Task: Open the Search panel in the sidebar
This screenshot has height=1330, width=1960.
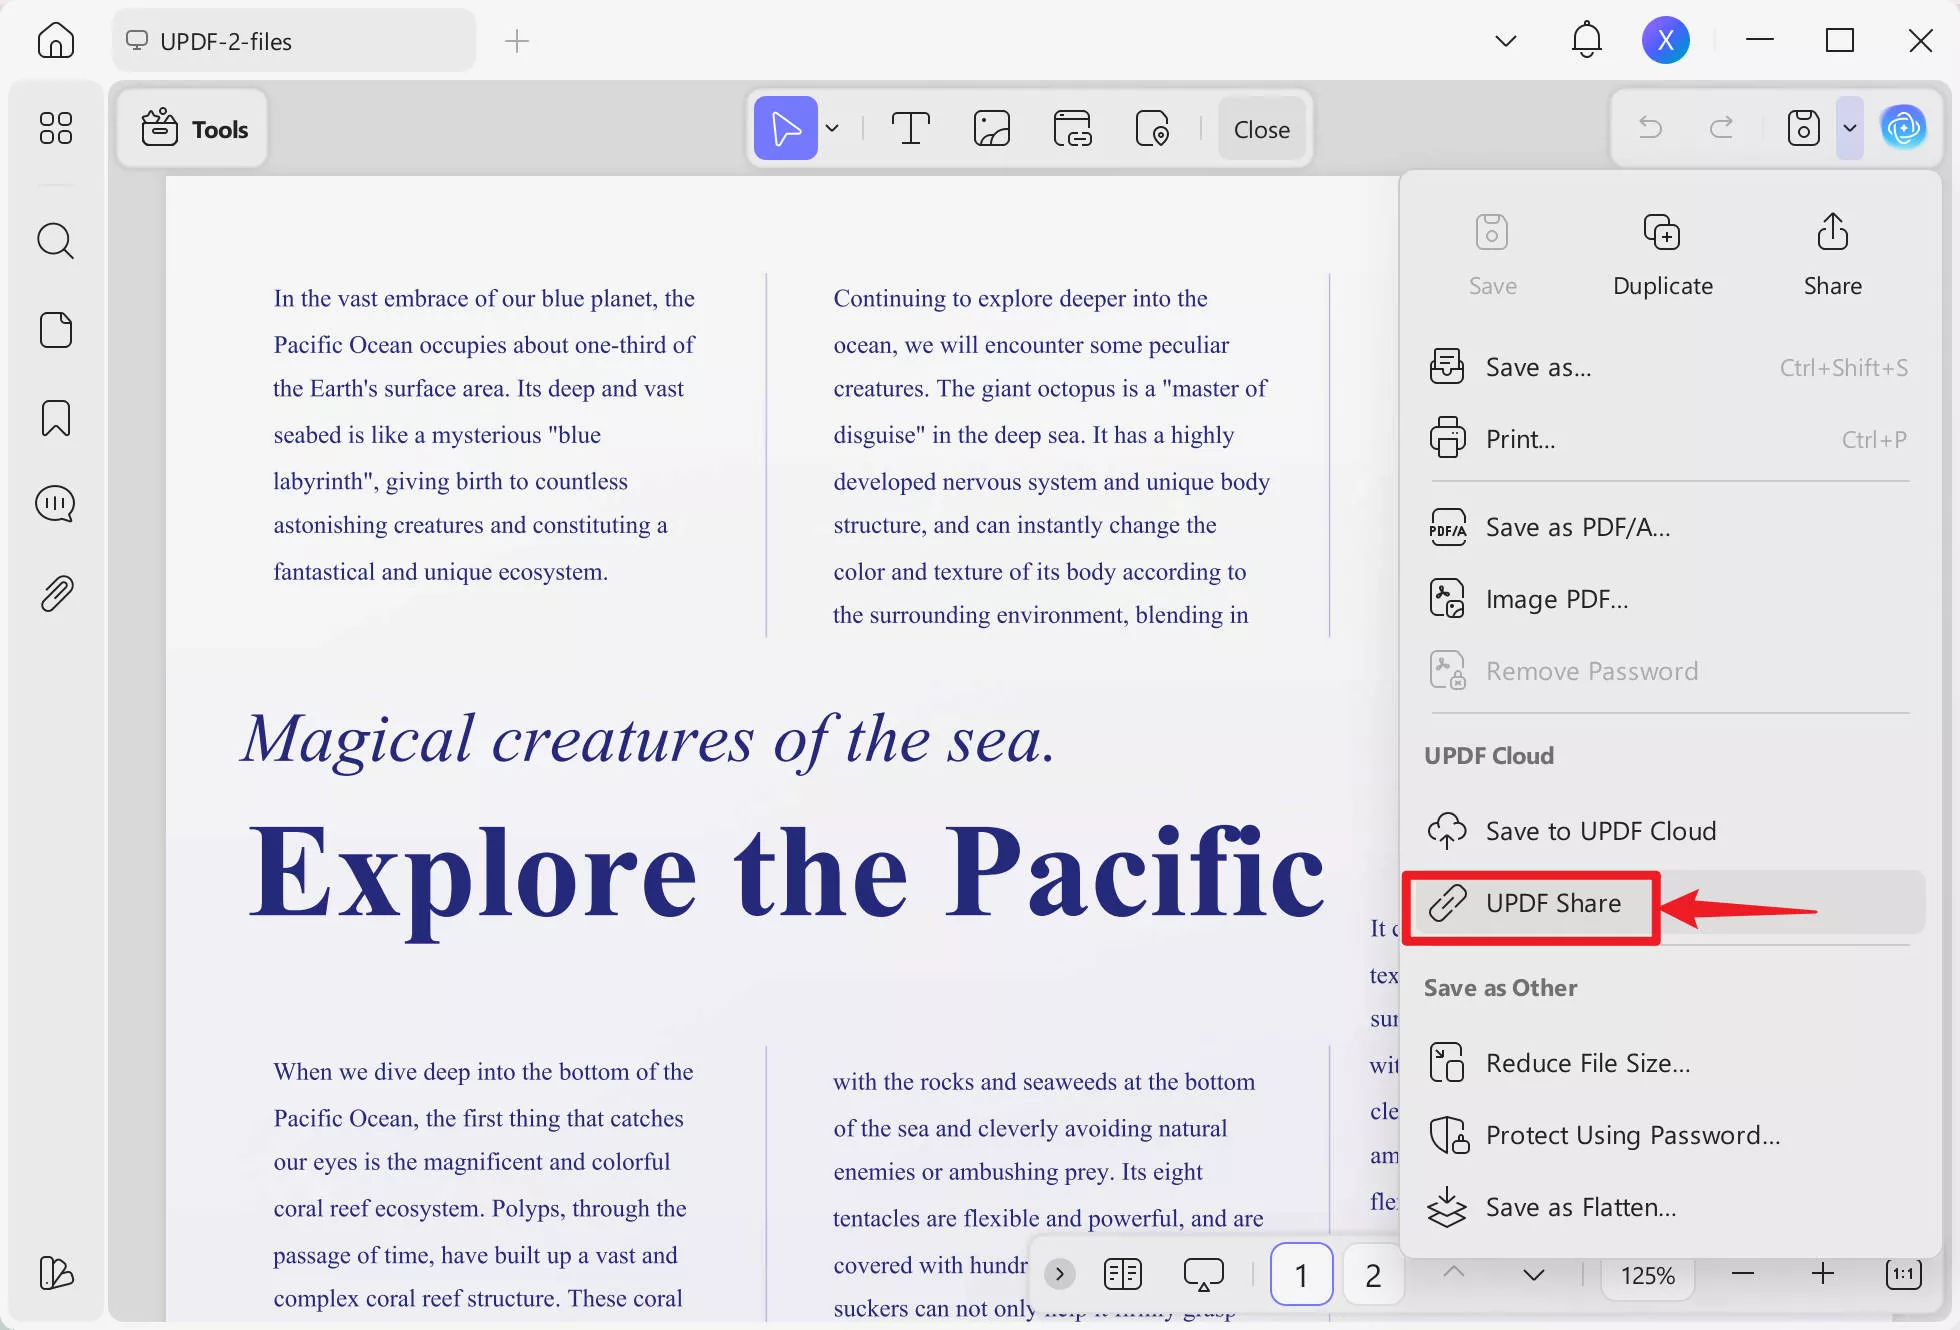Action: 56,240
